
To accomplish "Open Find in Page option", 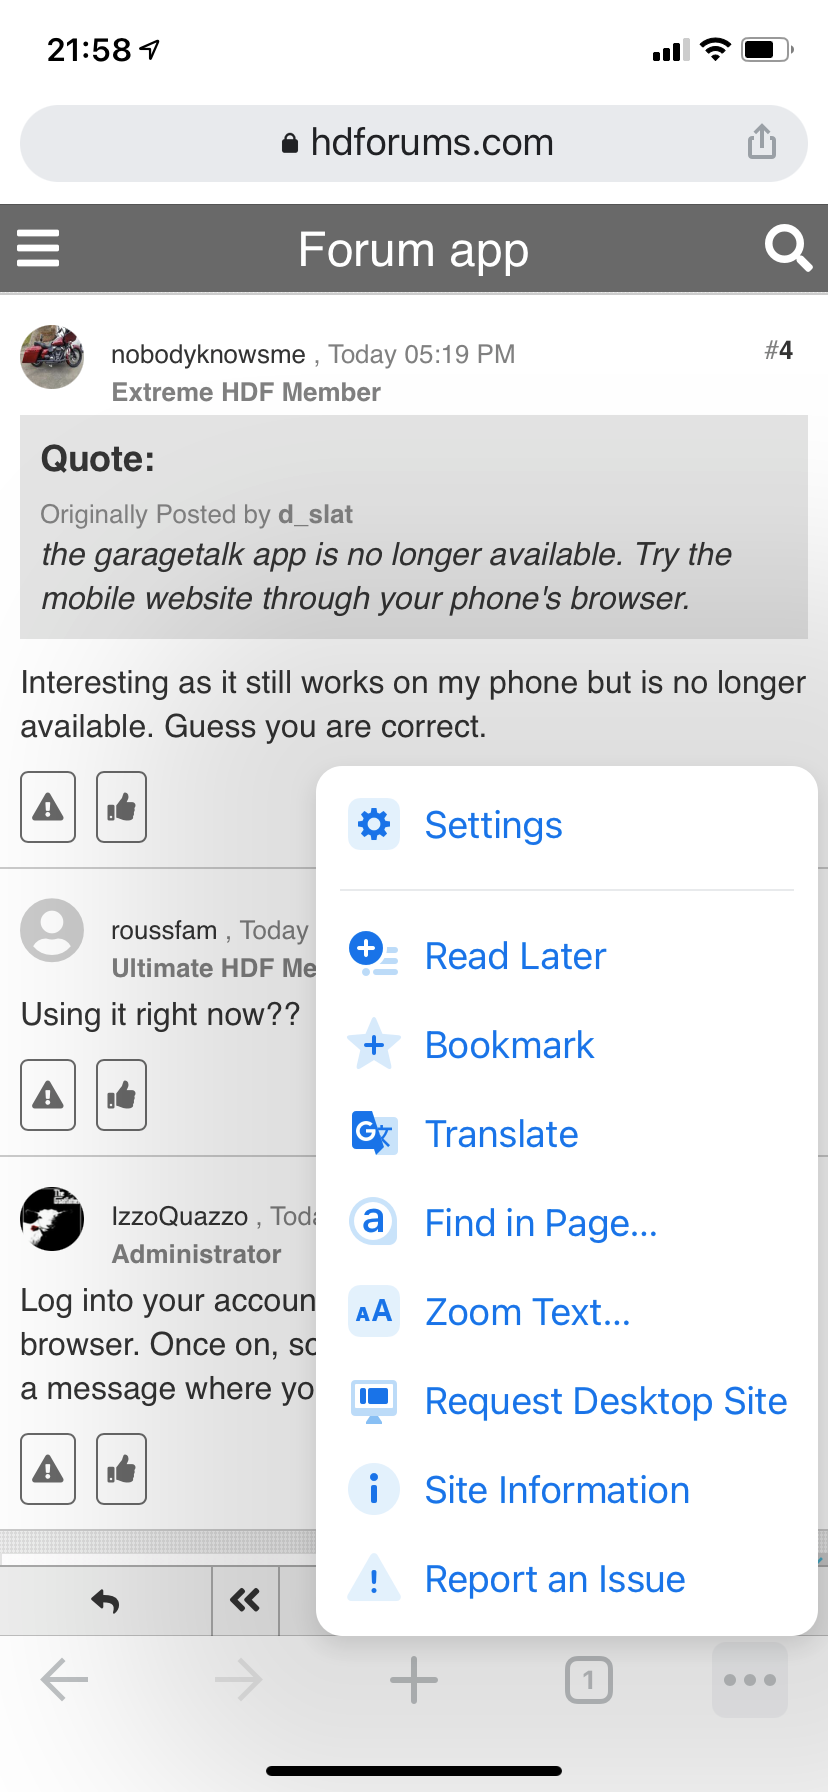I will 540,1223.
